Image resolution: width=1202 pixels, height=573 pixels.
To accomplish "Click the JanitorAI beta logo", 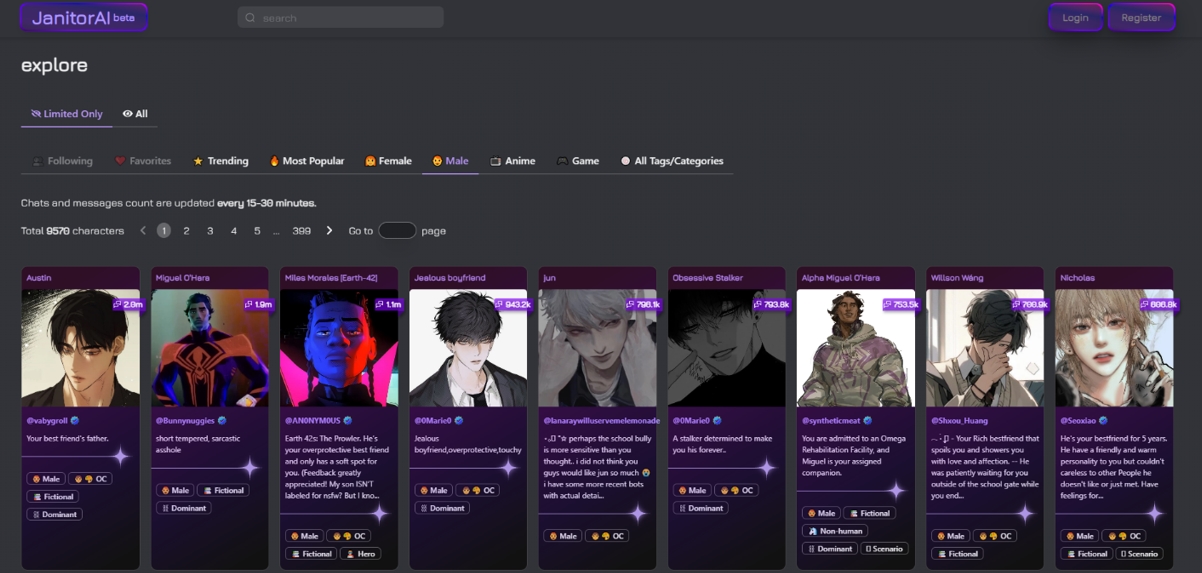I will [x=83, y=18].
